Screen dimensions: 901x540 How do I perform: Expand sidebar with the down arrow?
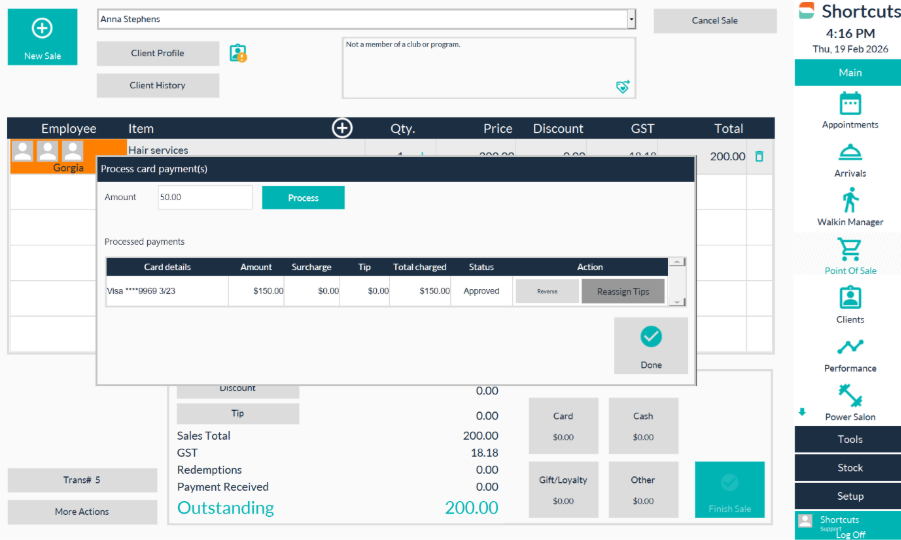coord(801,412)
